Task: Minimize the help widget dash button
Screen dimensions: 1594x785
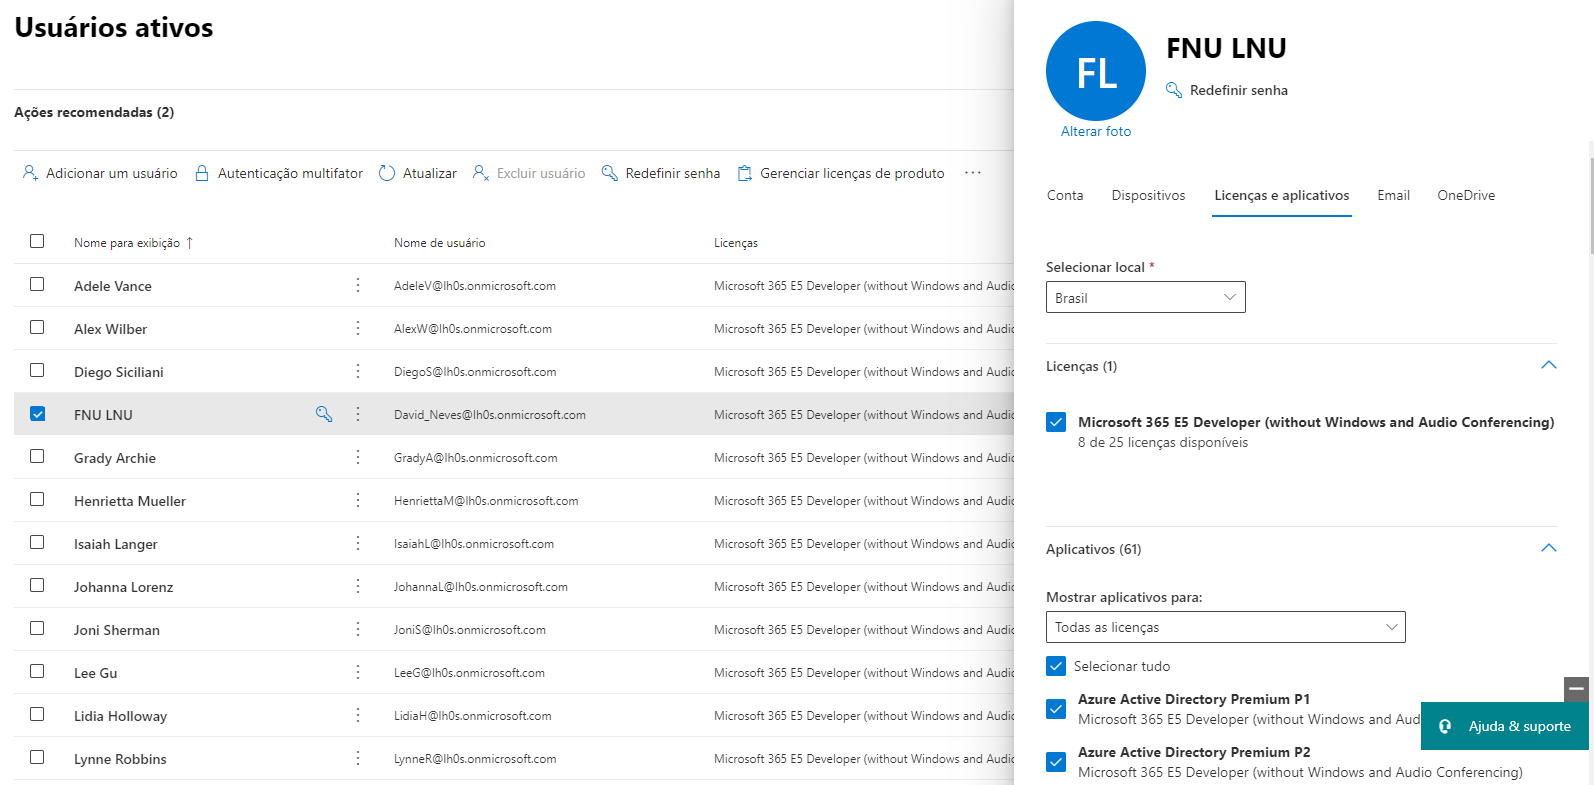Action: [1576, 689]
